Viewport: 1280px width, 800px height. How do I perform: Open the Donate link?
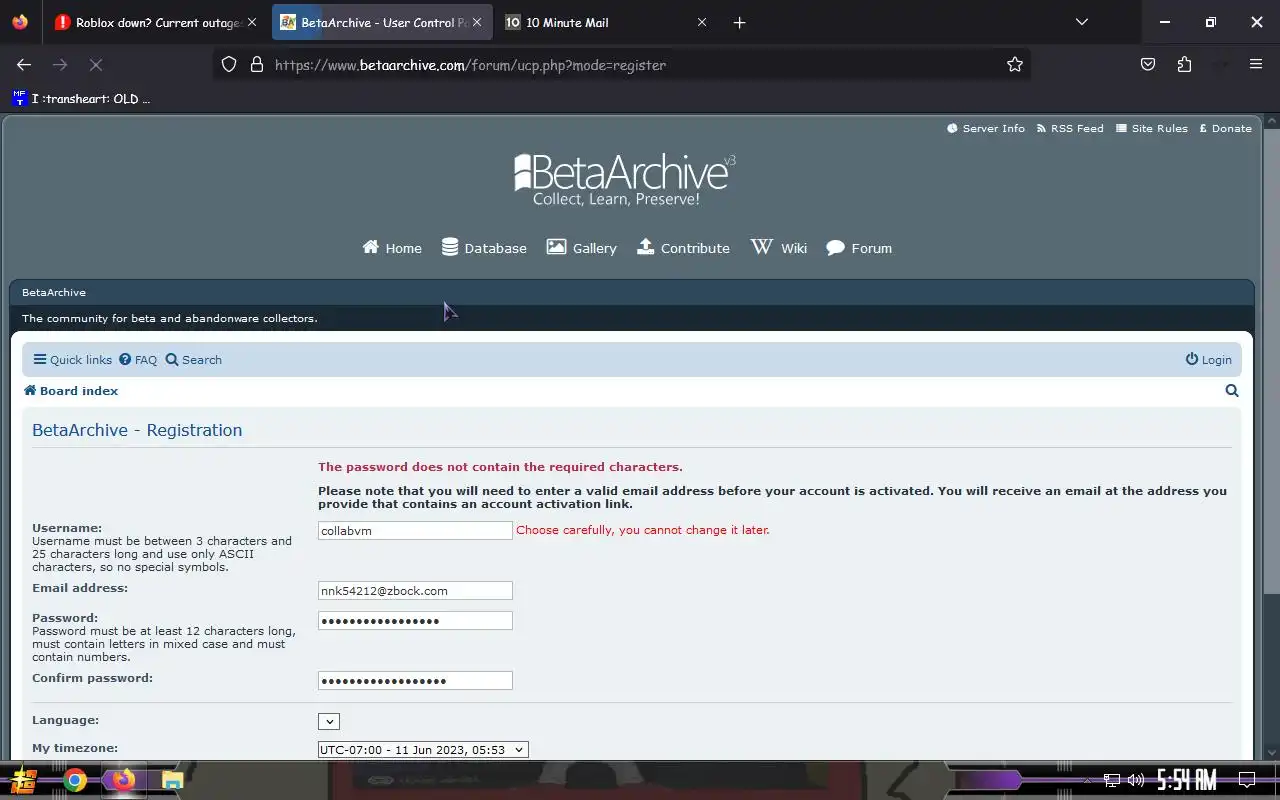(1225, 128)
